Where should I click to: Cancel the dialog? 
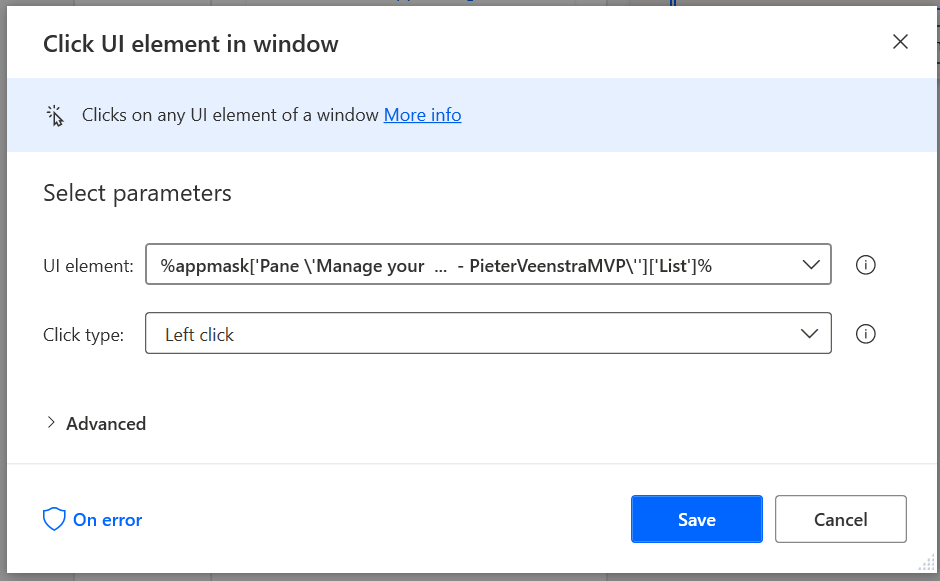840,519
